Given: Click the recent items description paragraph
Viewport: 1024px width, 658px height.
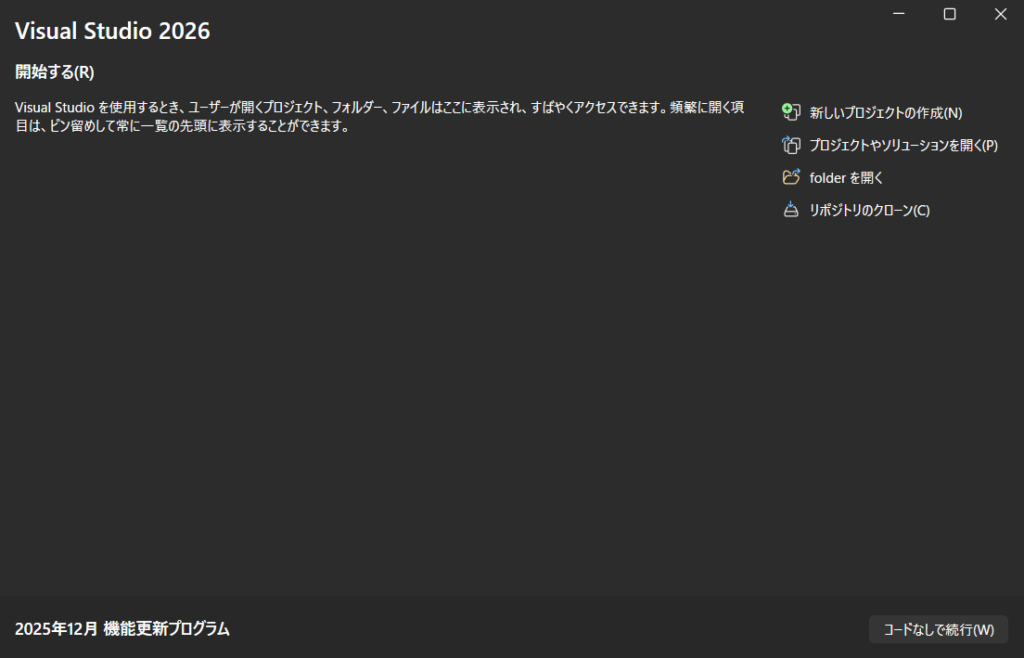Looking at the screenshot, I should tap(380, 117).
